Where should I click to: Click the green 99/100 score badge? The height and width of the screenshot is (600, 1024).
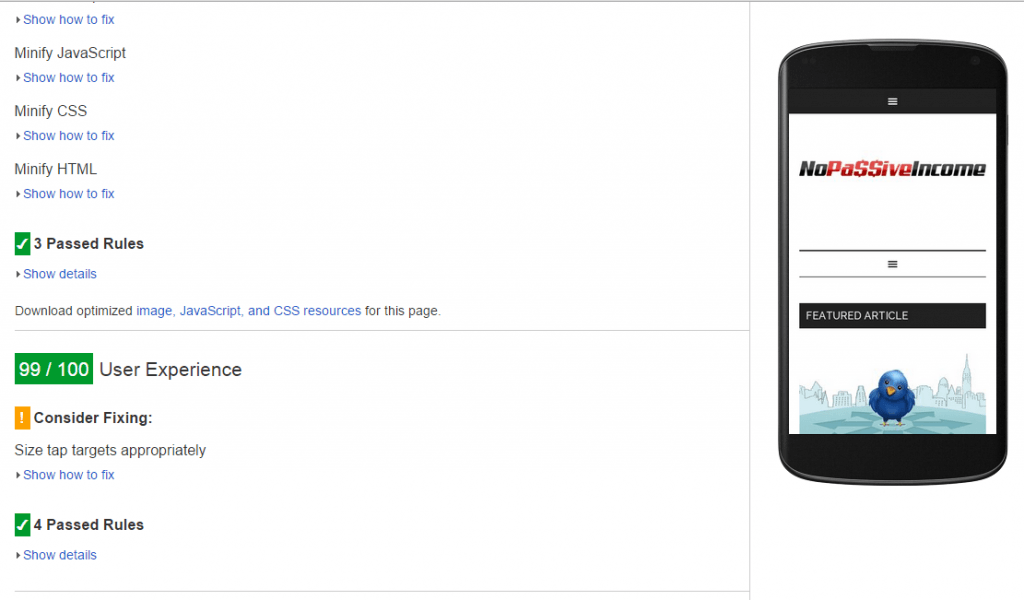tap(53, 368)
